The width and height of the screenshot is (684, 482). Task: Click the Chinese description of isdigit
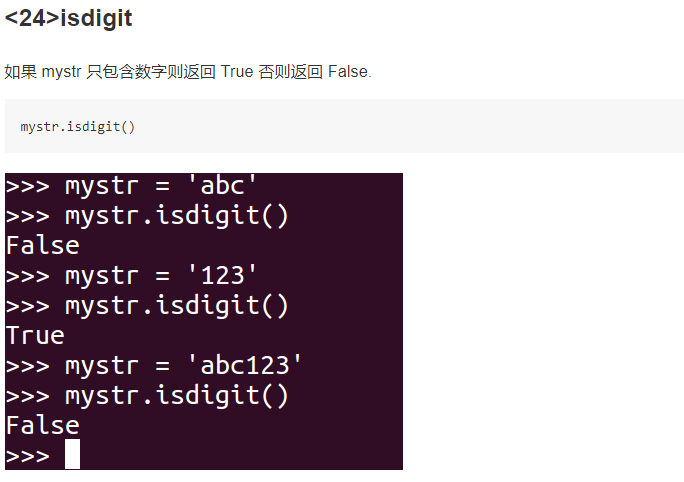188,72
